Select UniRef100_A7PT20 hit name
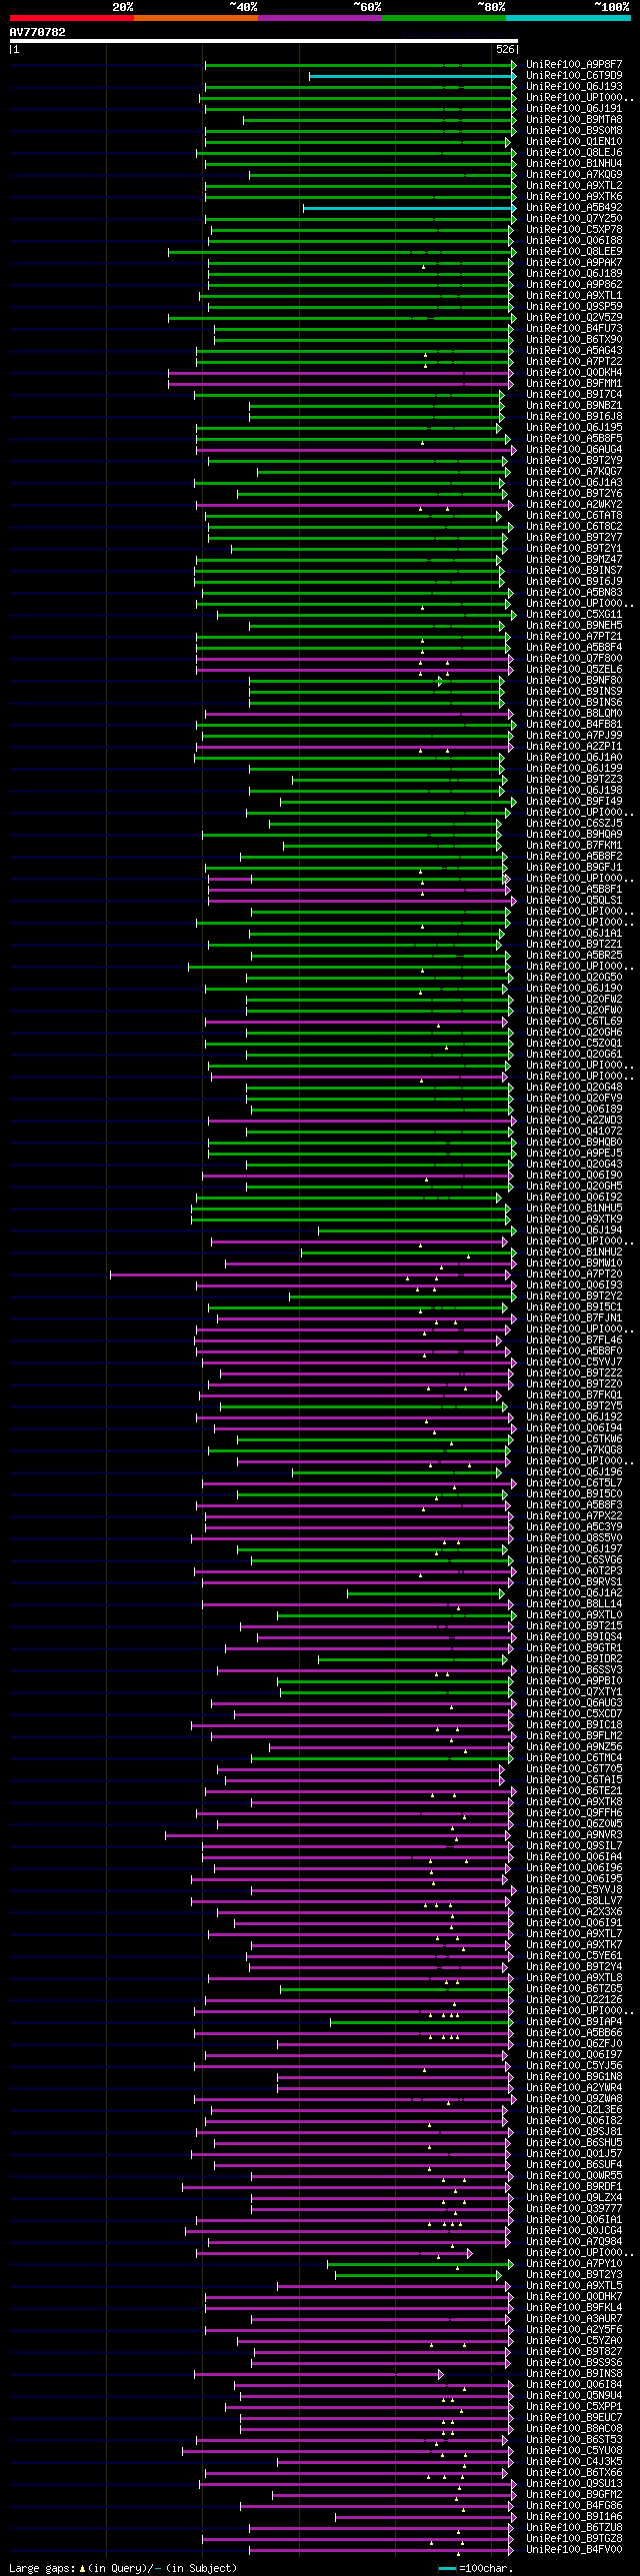640x2576 pixels. (574, 1275)
